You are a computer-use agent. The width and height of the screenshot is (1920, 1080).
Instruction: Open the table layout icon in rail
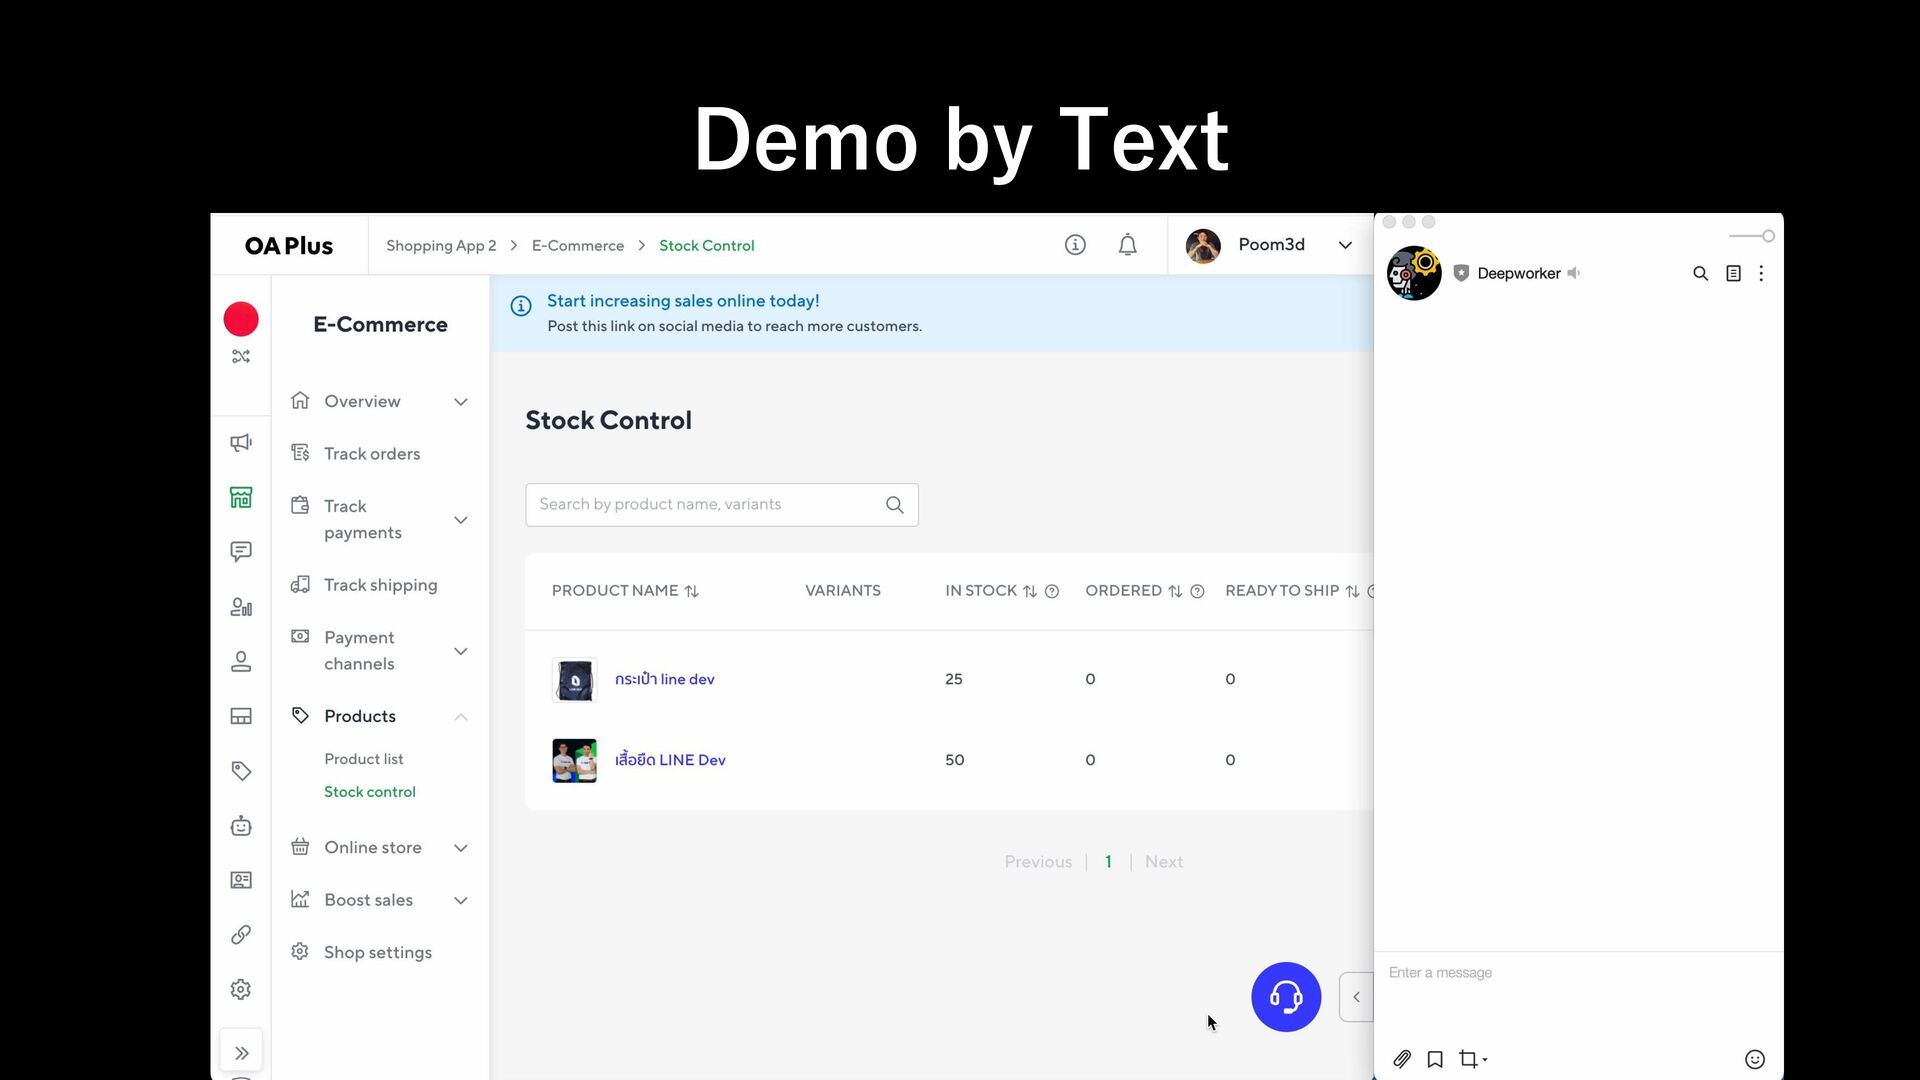[x=241, y=716]
